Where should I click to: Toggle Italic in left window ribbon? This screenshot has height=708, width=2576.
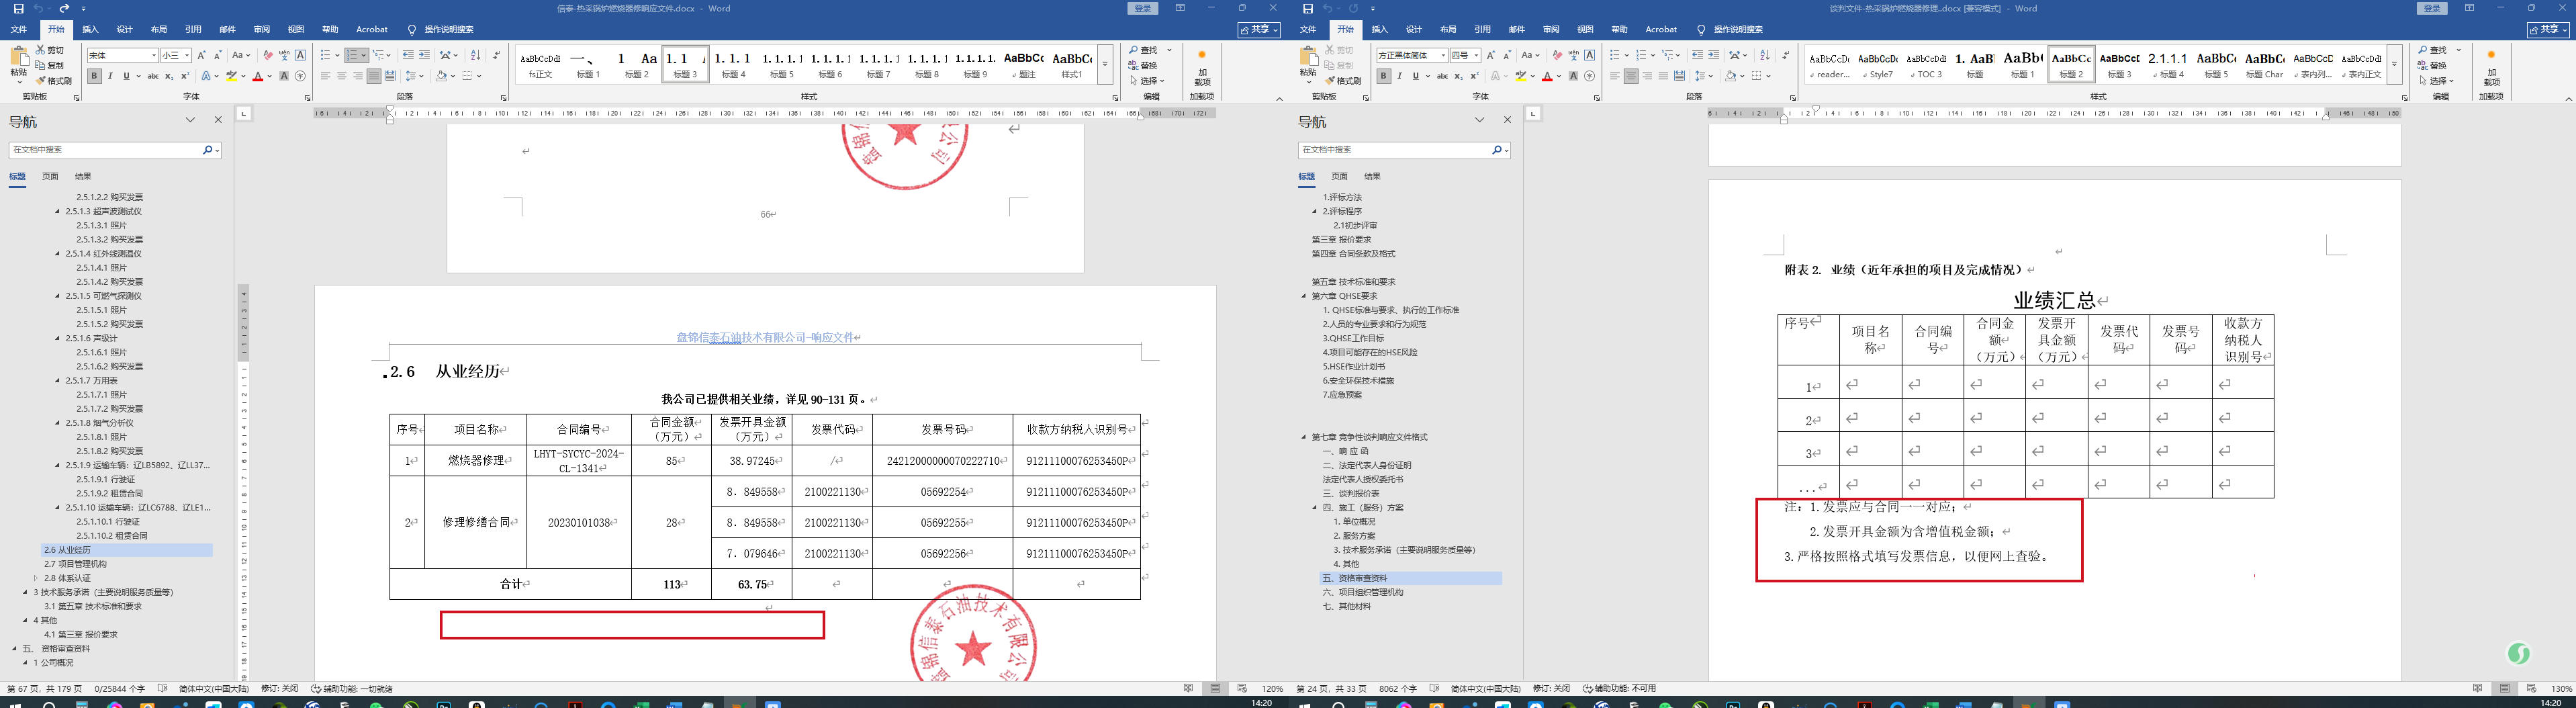(110, 76)
